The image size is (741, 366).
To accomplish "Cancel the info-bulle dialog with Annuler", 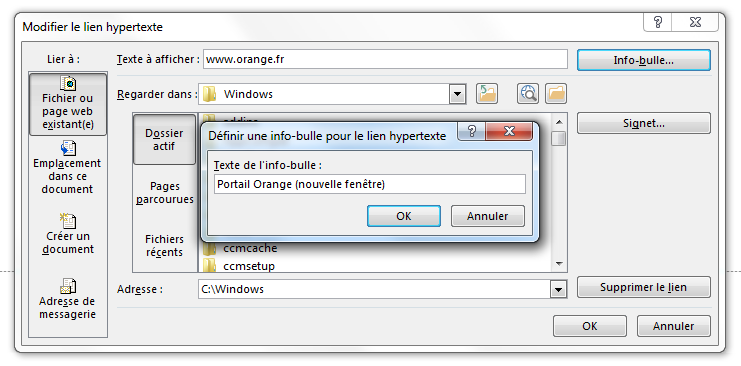I will [487, 216].
